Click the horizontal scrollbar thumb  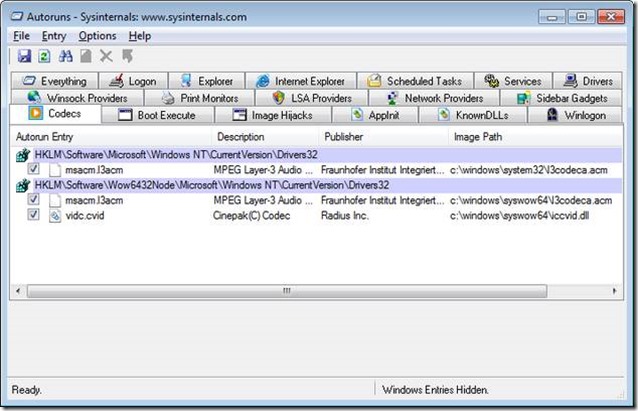287,291
